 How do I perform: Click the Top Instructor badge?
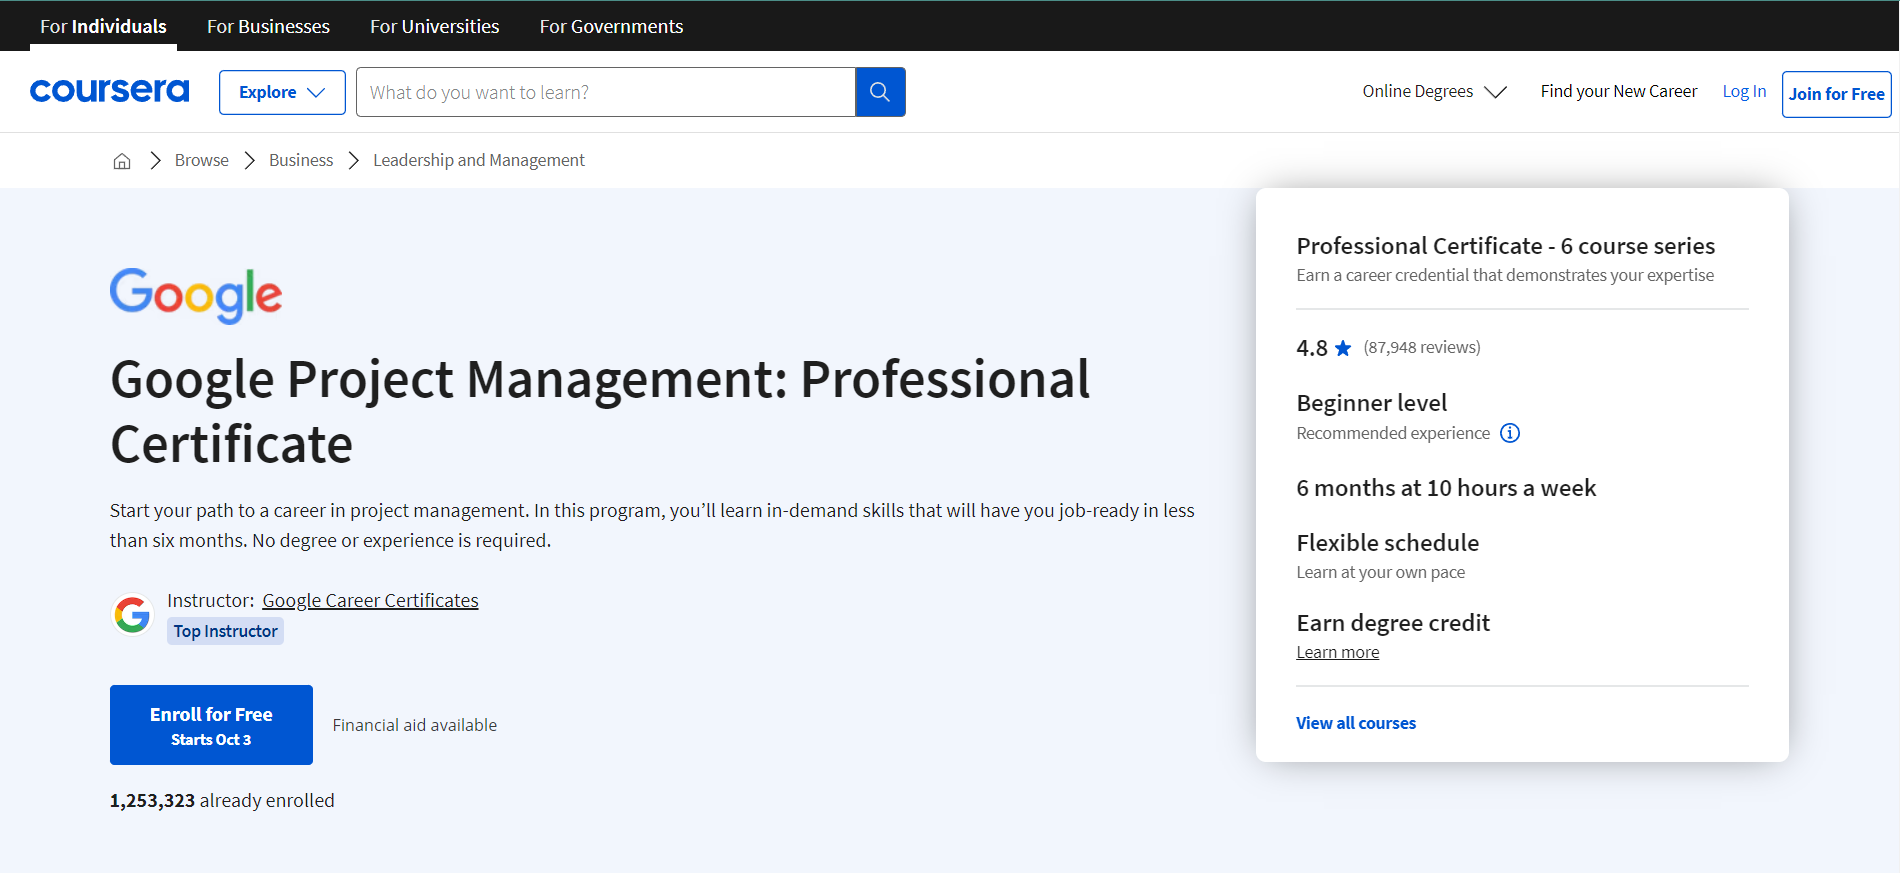(x=225, y=631)
